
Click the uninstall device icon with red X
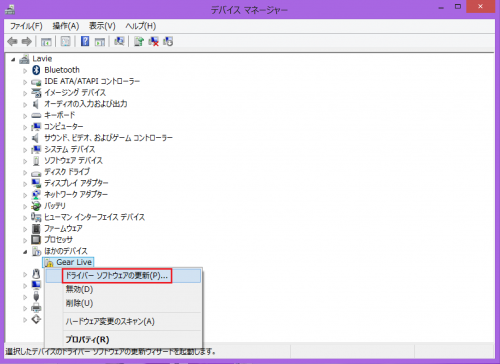point(153,41)
